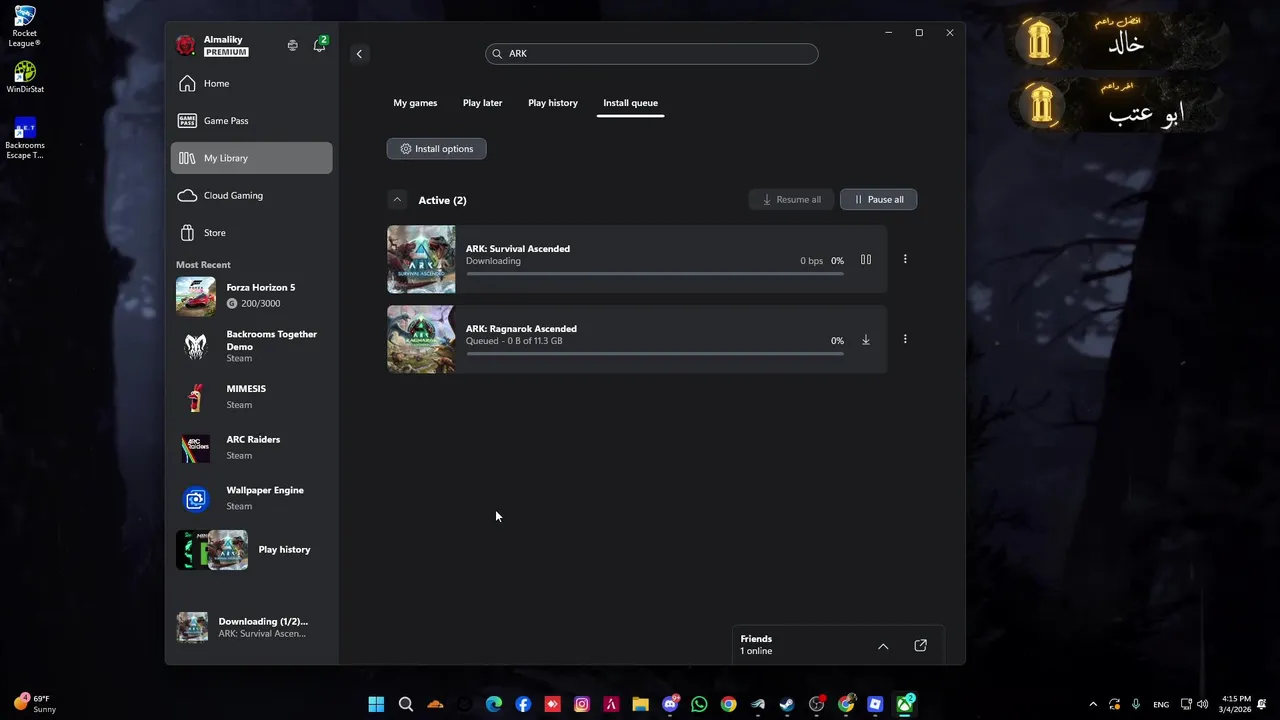Image resolution: width=1280 pixels, height=720 pixels.
Task: Open more options for ARK: Survival Ascended
Action: [905, 259]
